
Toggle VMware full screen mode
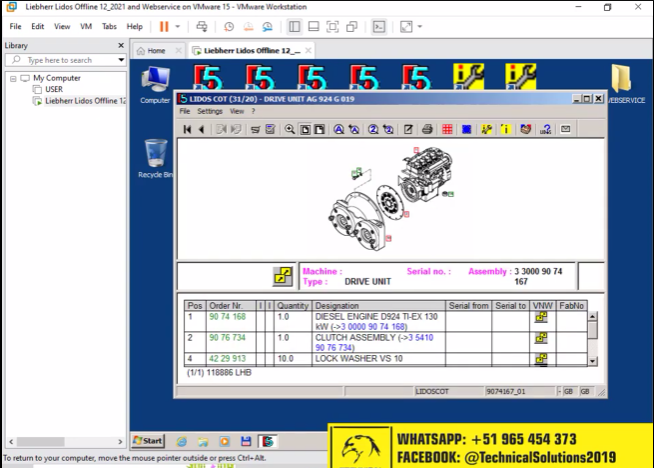[407, 26]
